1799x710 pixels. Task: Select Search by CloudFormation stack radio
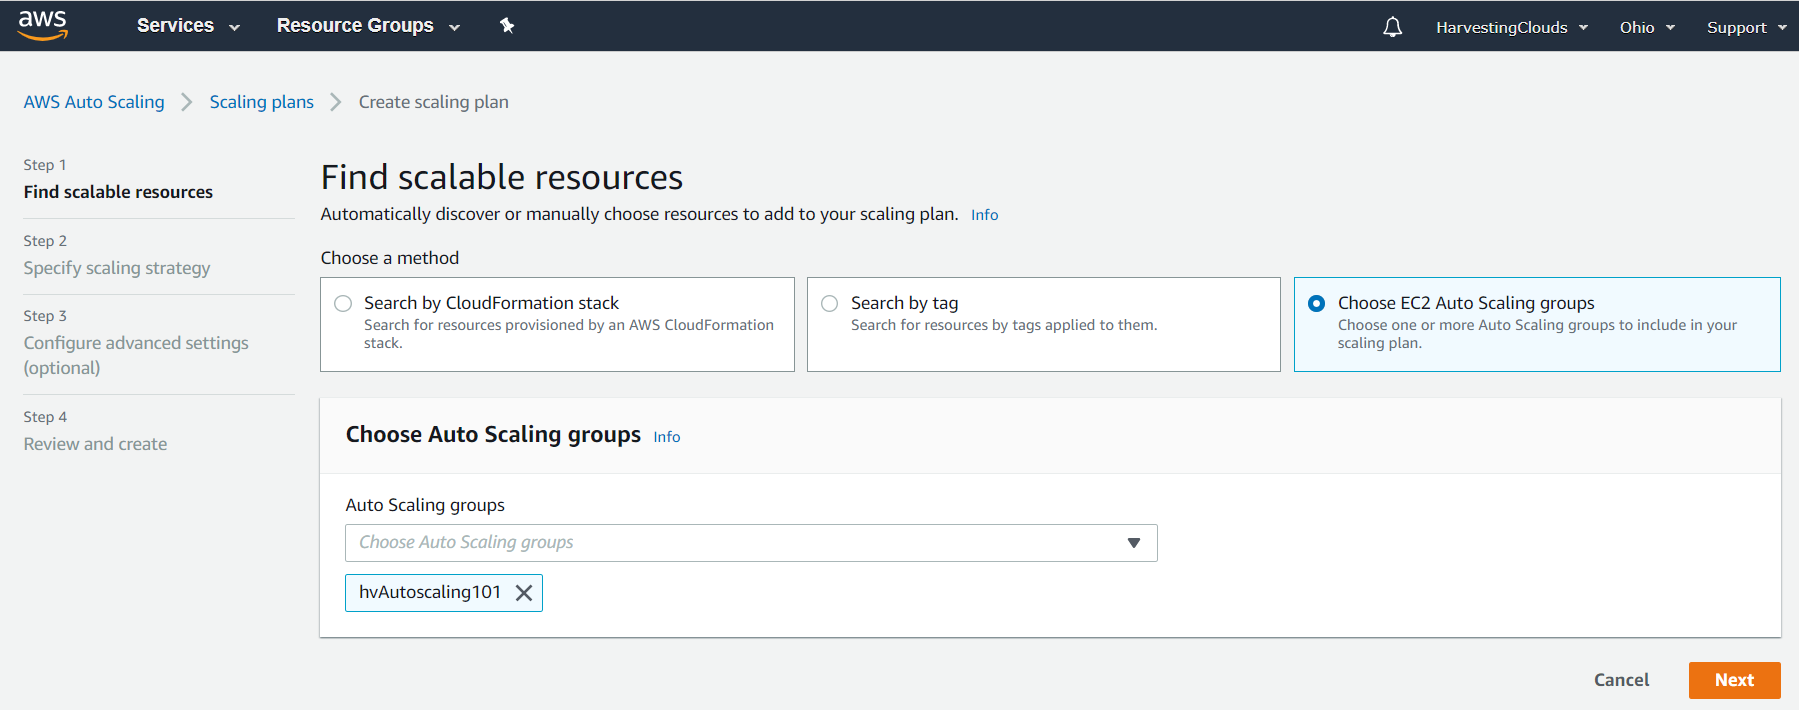click(x=343, y=303)
